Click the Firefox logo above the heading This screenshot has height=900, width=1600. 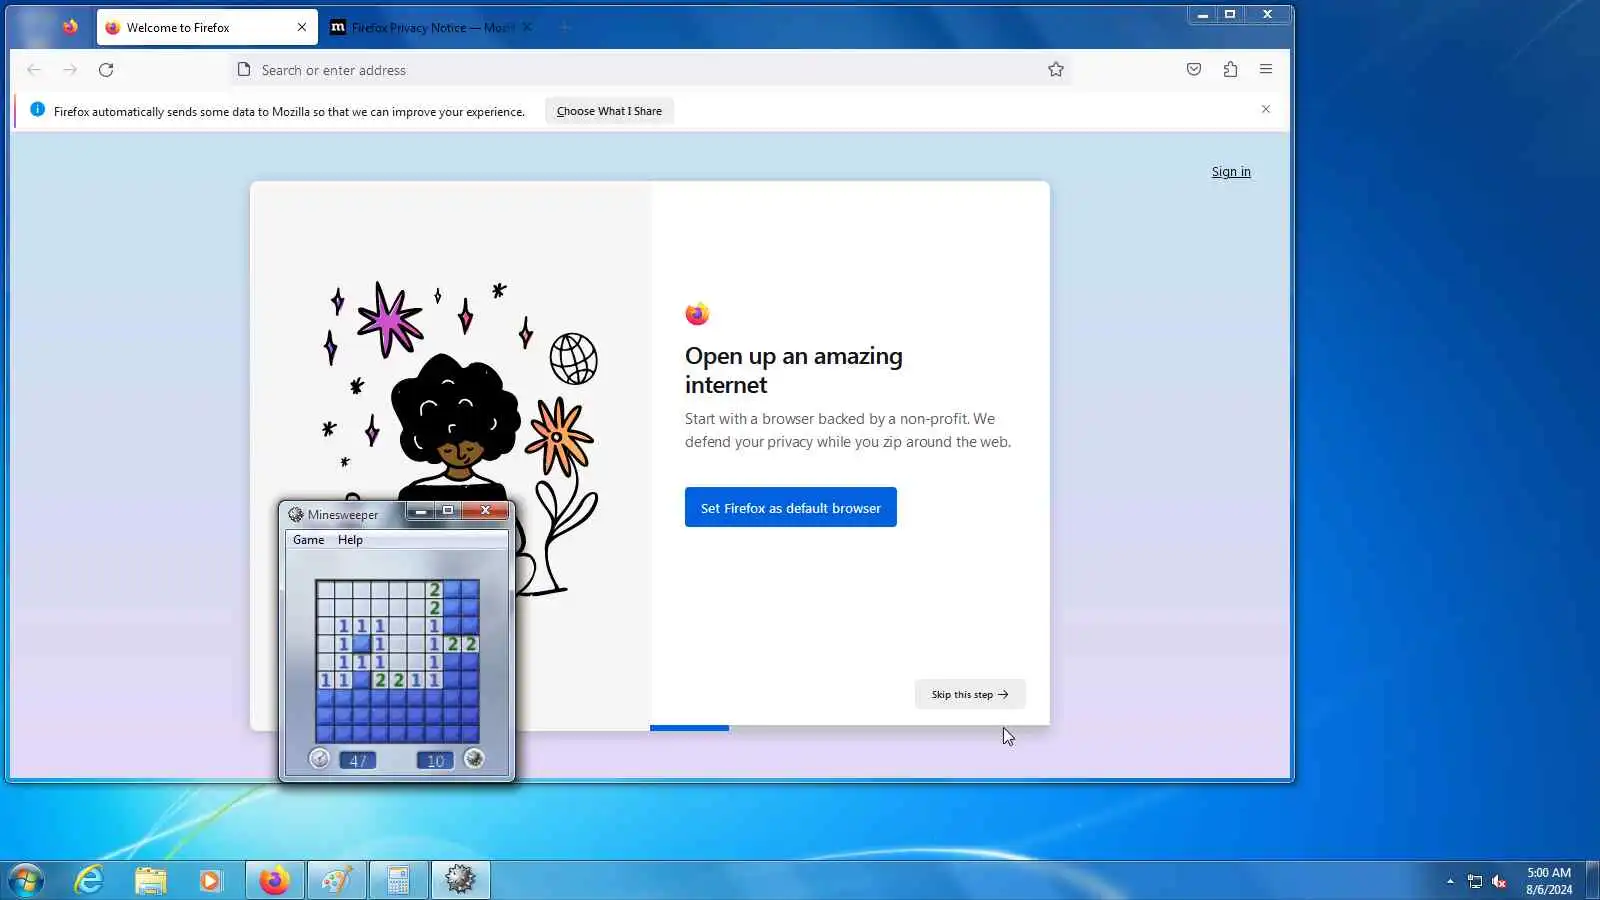697,314
